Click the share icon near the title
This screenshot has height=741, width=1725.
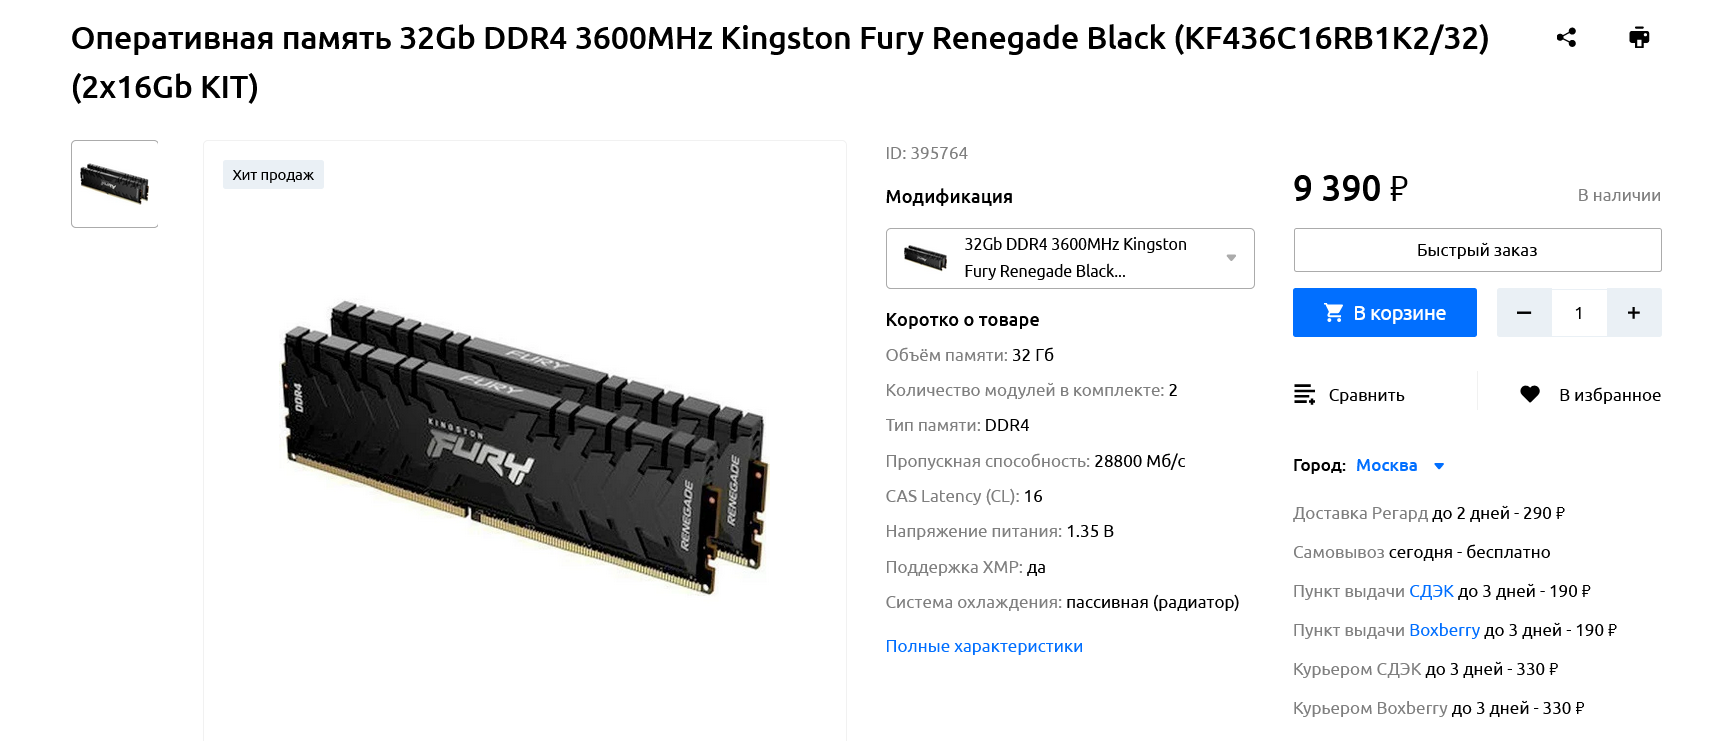[1566, 38]
